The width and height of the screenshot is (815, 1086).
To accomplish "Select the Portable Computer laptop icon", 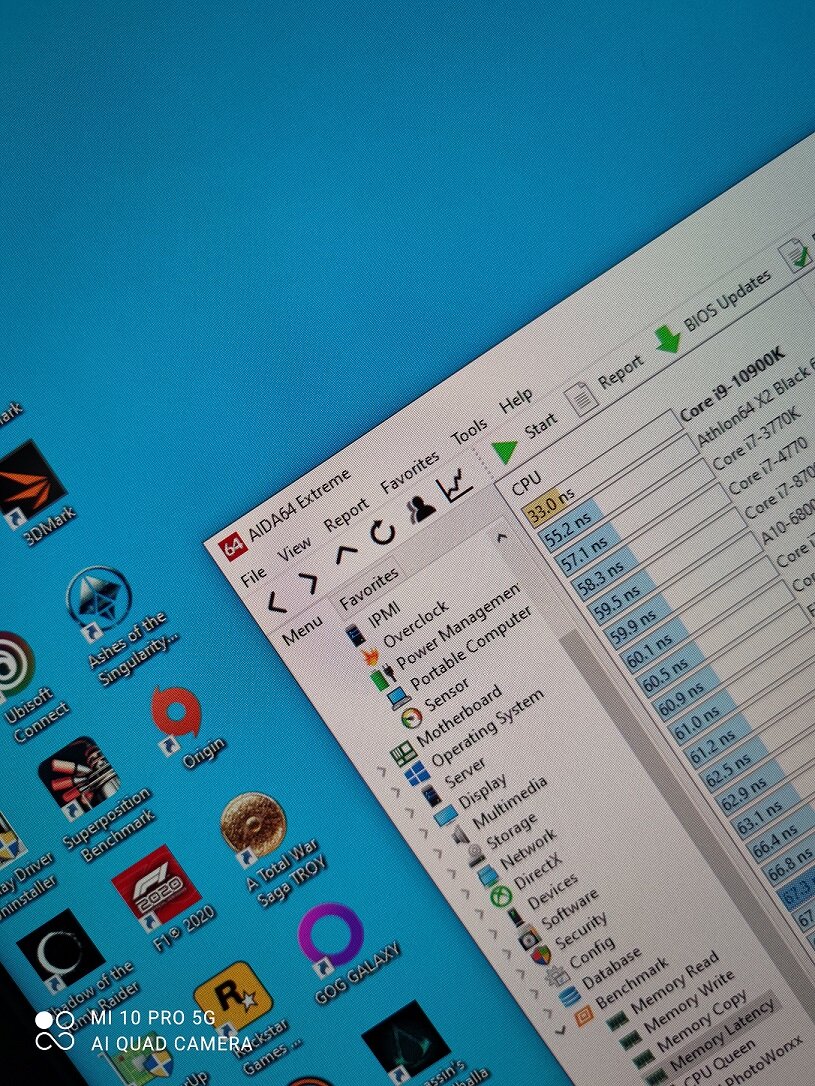I will (399, 698).
